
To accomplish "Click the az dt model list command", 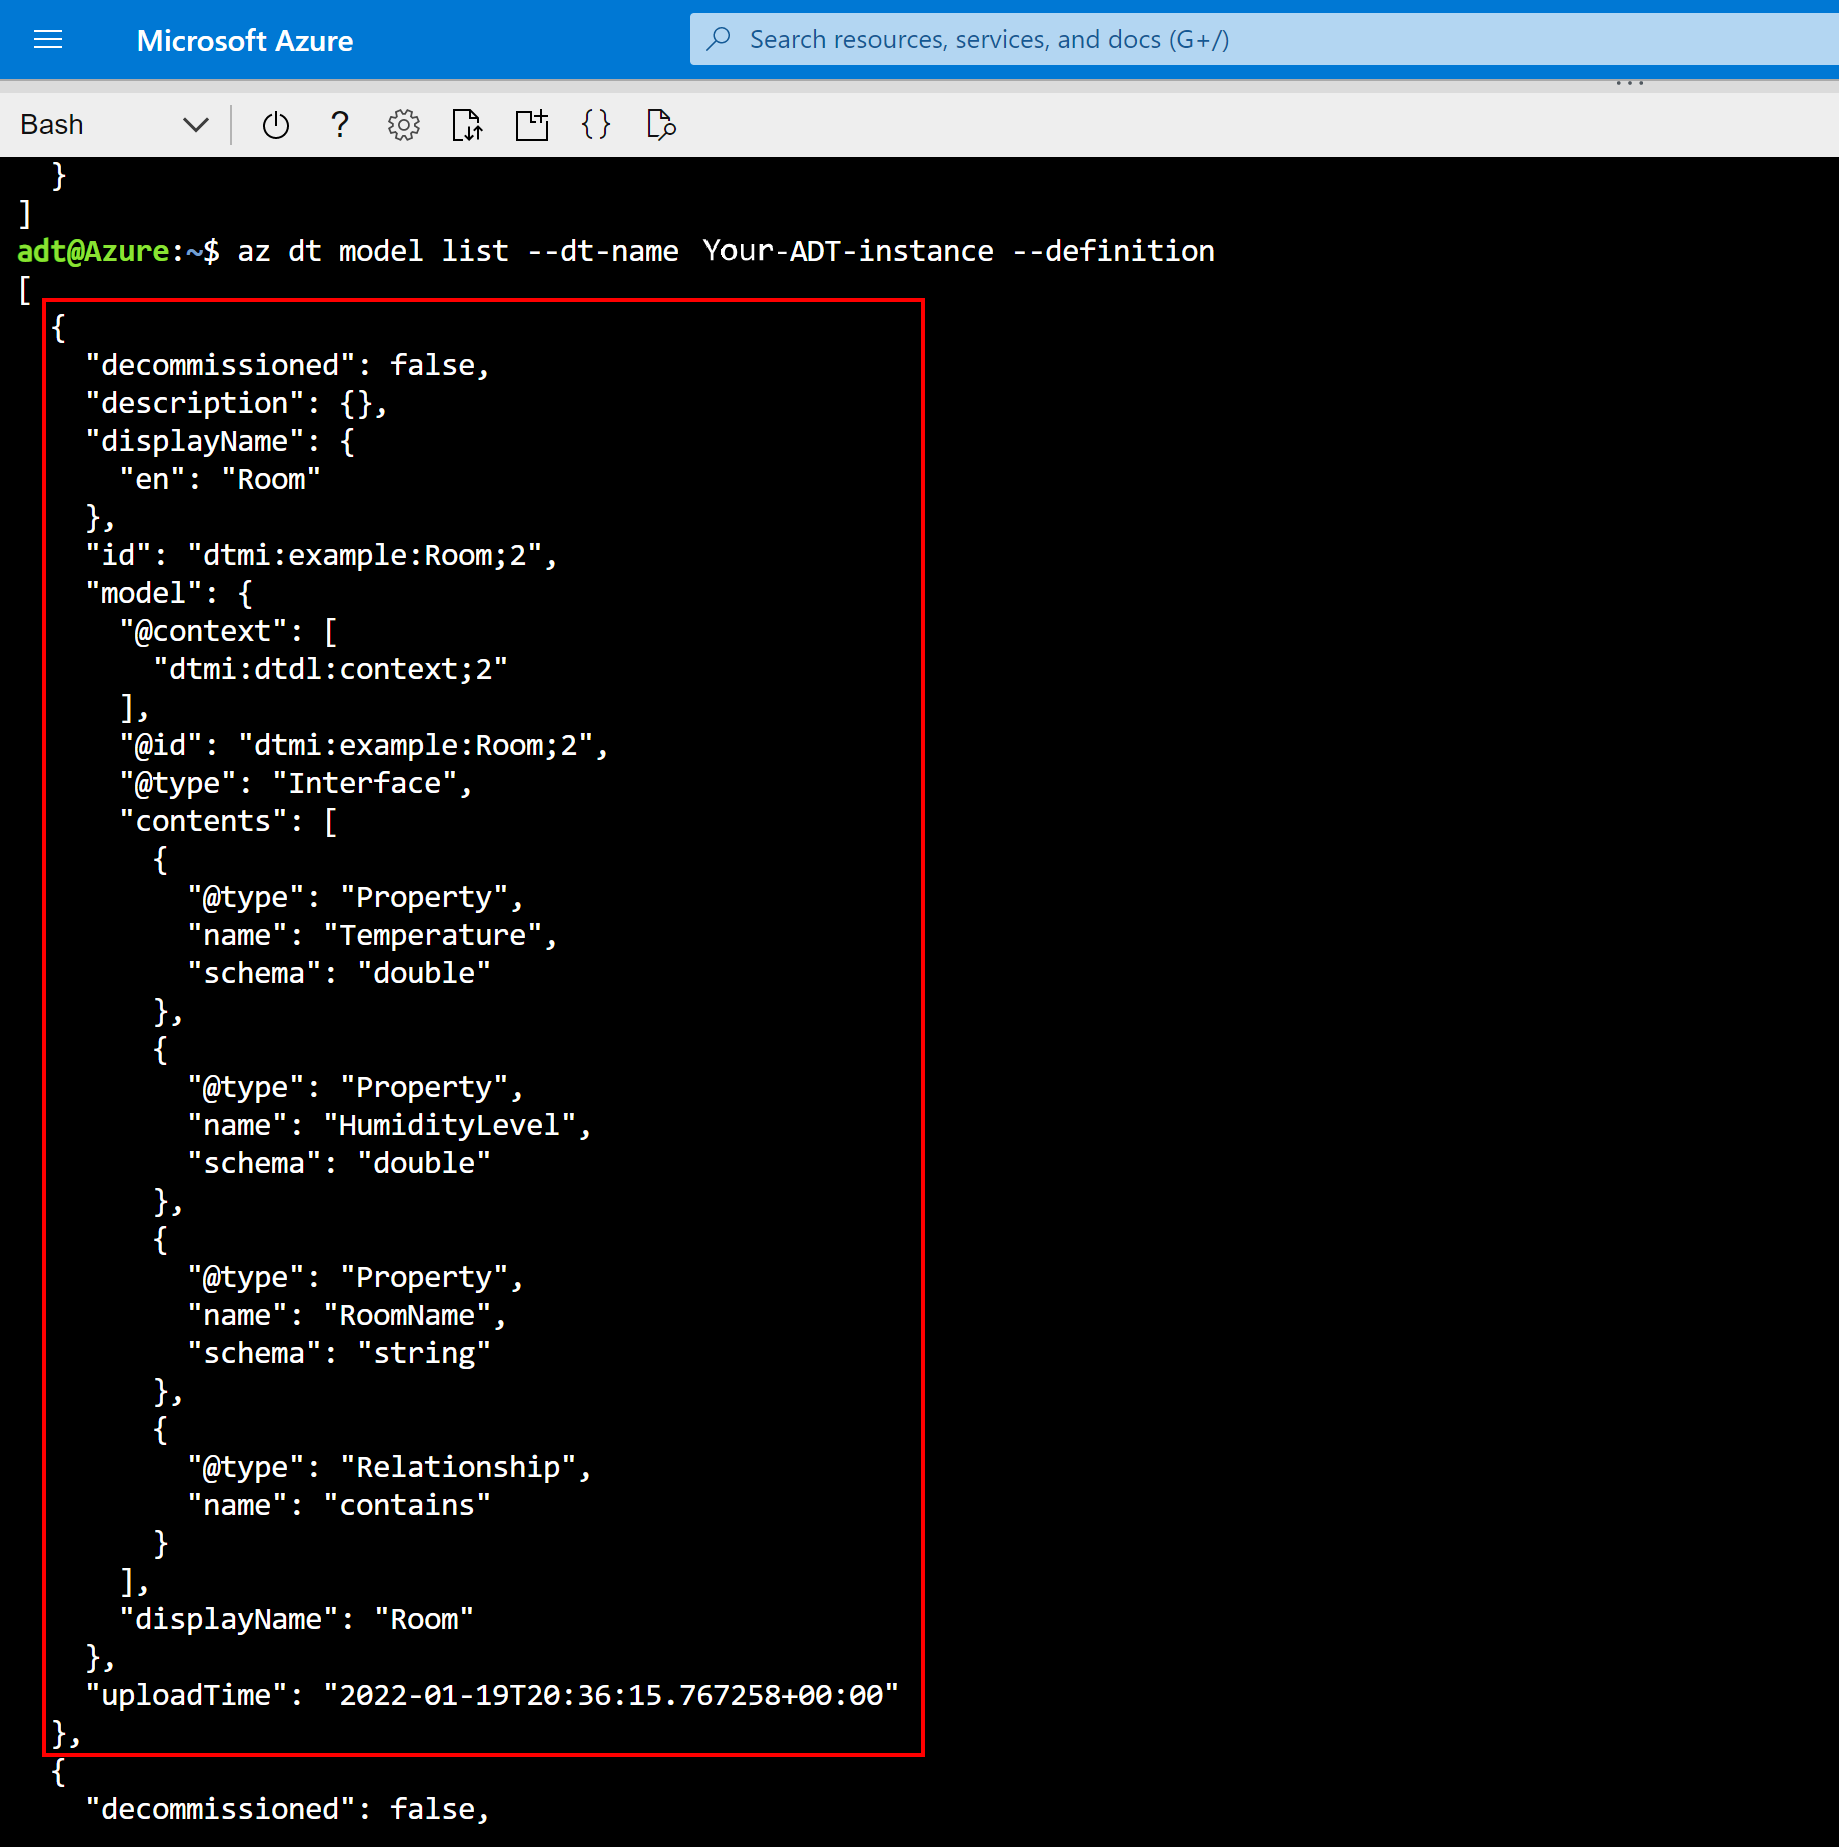I will pyautogui.click(x=725, y=251).
